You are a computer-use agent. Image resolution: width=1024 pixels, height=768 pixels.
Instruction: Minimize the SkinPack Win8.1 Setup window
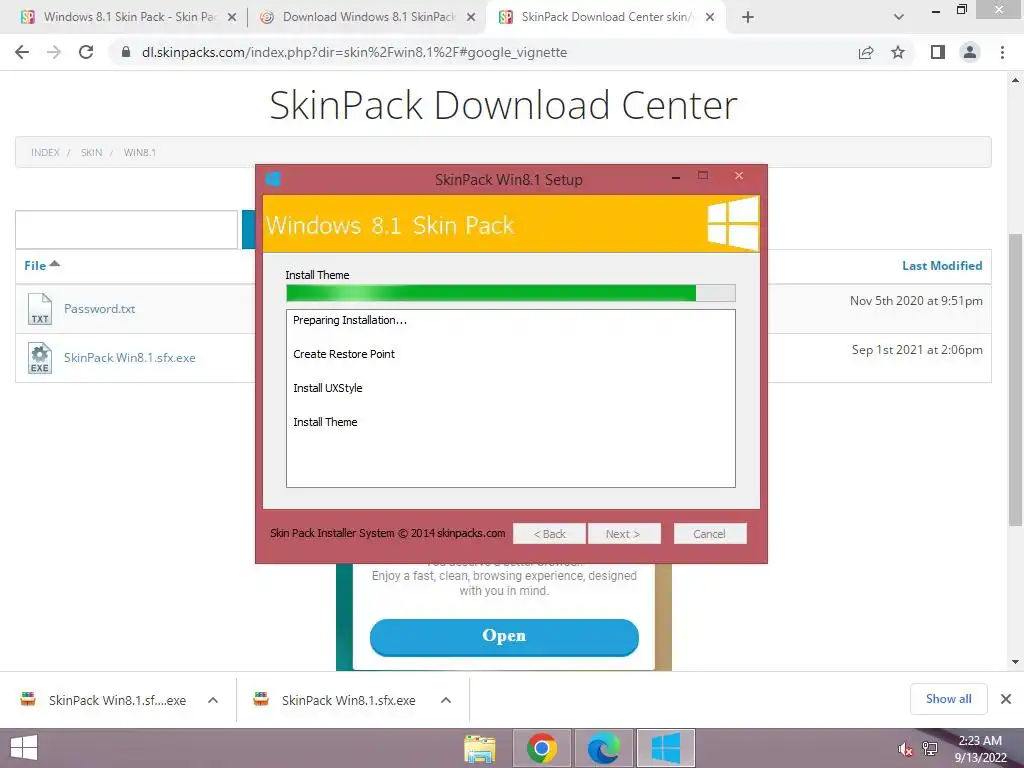pos(676,177)
